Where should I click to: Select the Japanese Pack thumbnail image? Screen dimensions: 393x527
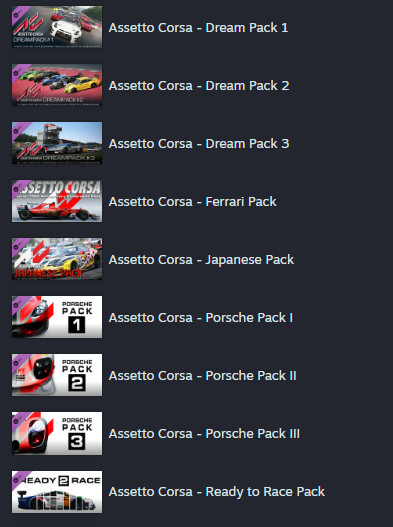[x=57, y=259]
